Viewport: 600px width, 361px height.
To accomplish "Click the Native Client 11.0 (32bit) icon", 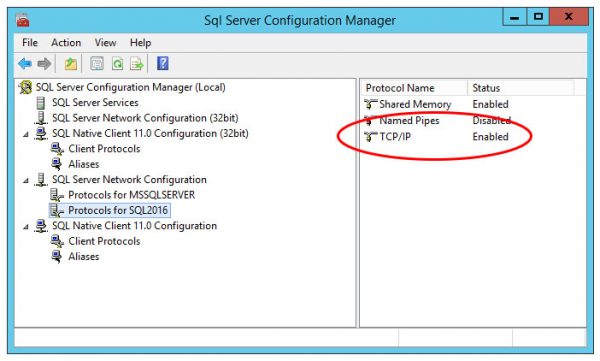I will 41,134.
